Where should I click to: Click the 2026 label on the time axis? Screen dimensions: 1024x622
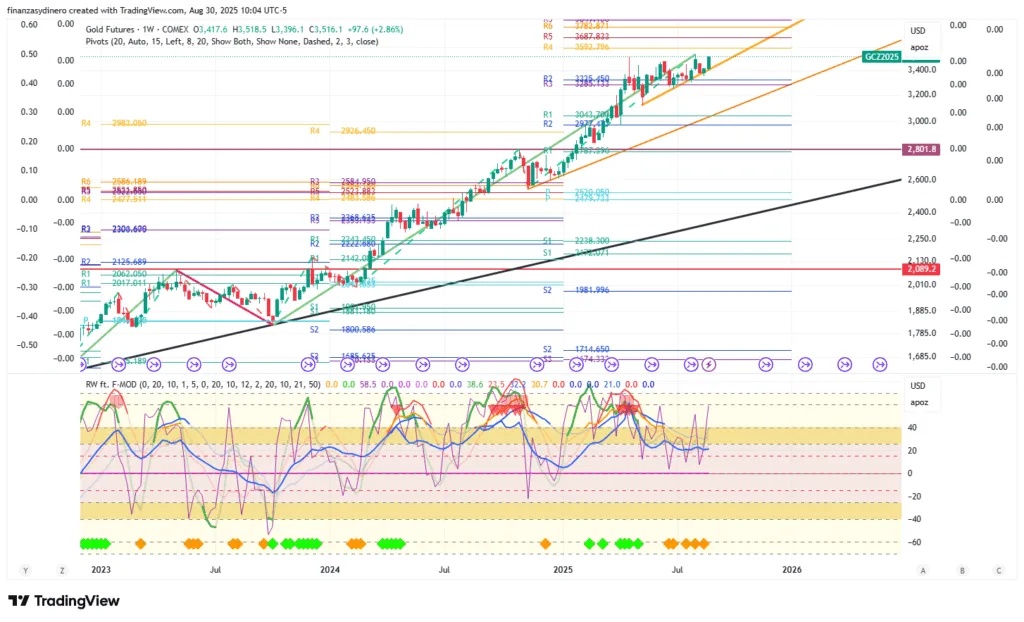(792, 570)
